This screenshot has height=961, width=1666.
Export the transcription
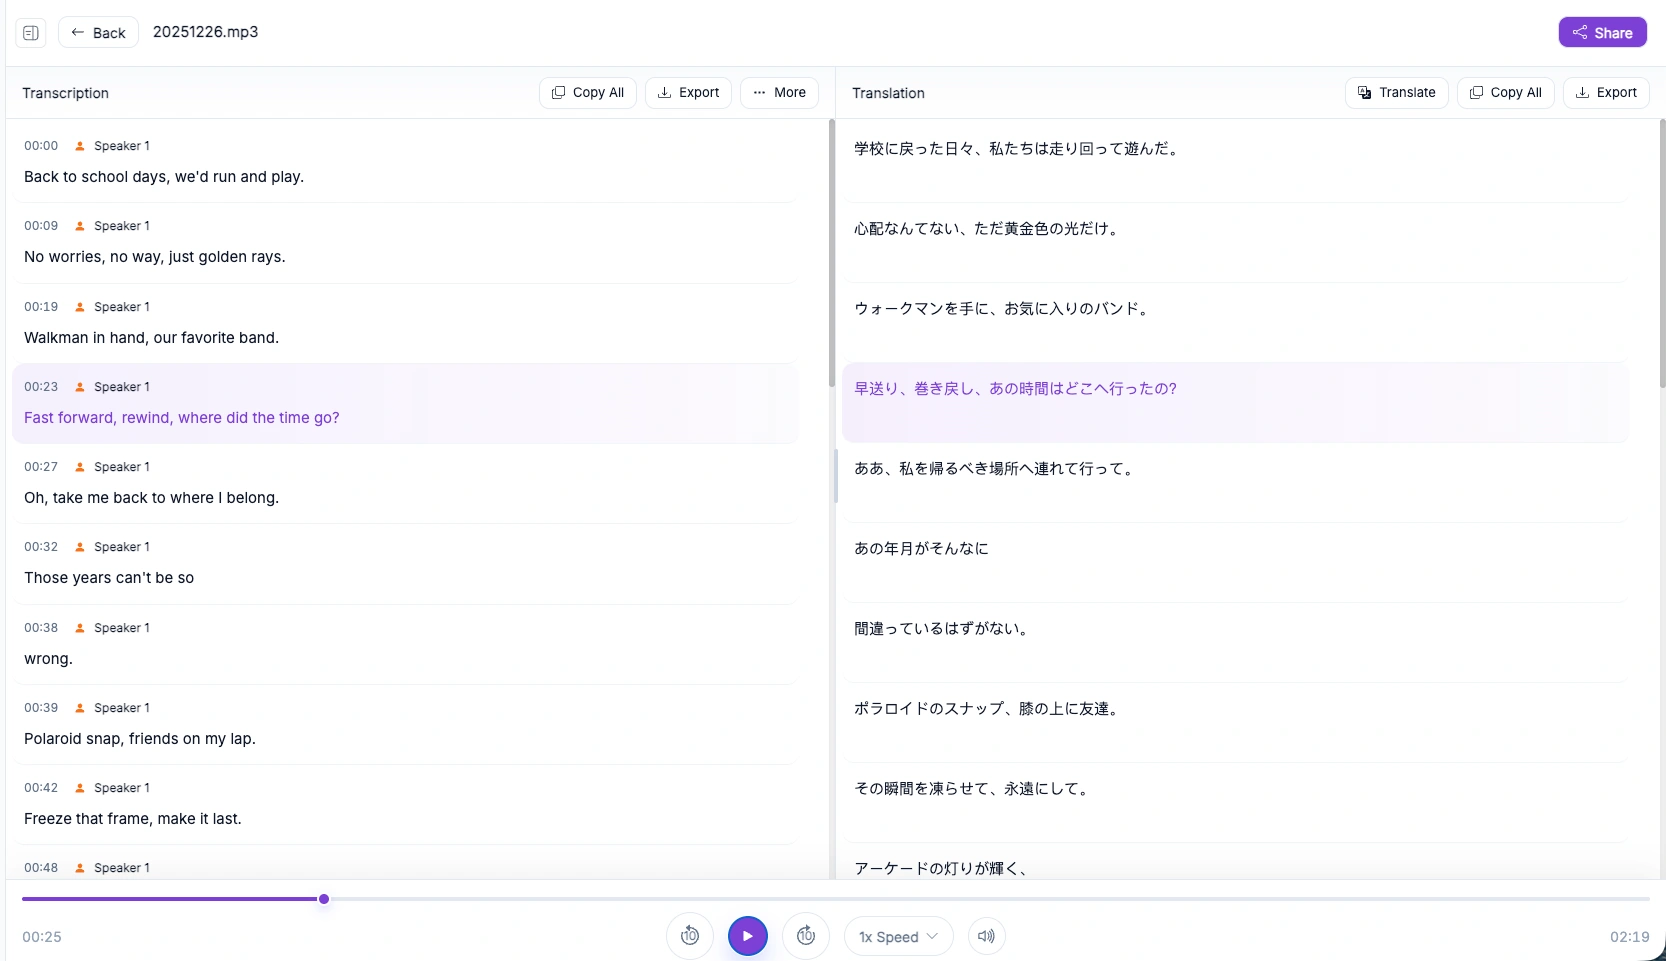[689, 93]
